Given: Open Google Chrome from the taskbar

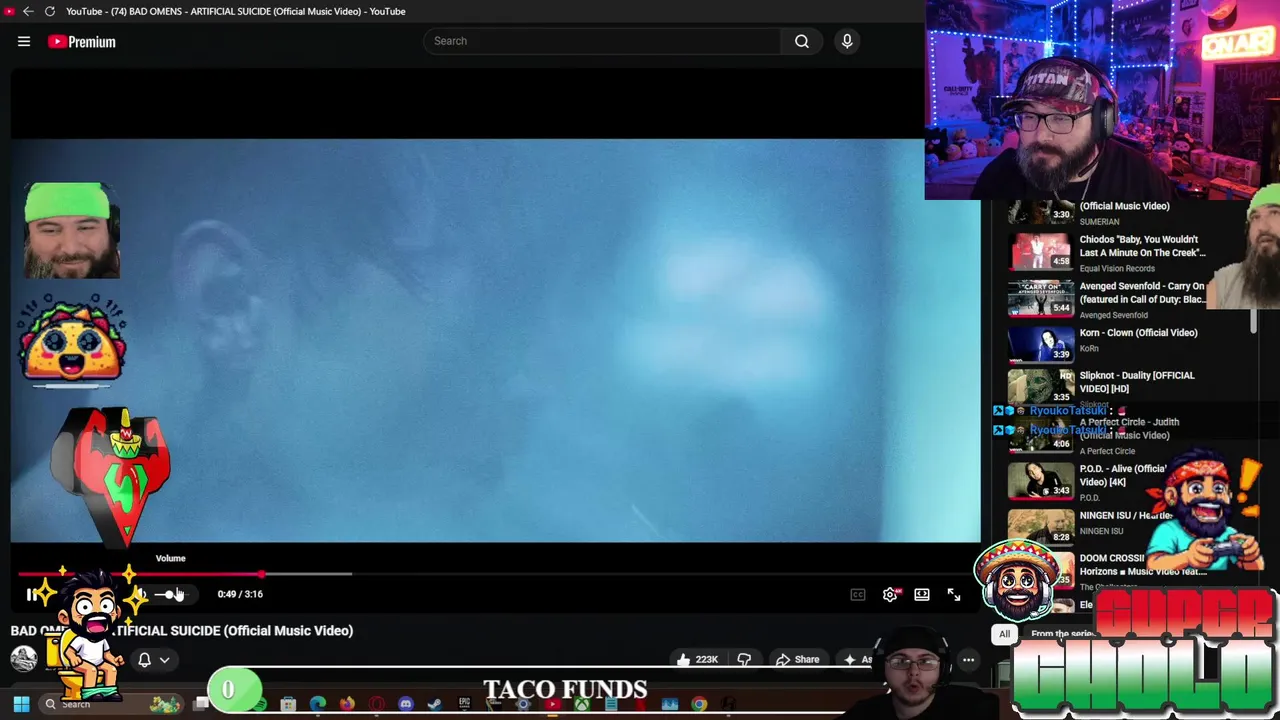Looking at the screenshot, I should 699,705.
